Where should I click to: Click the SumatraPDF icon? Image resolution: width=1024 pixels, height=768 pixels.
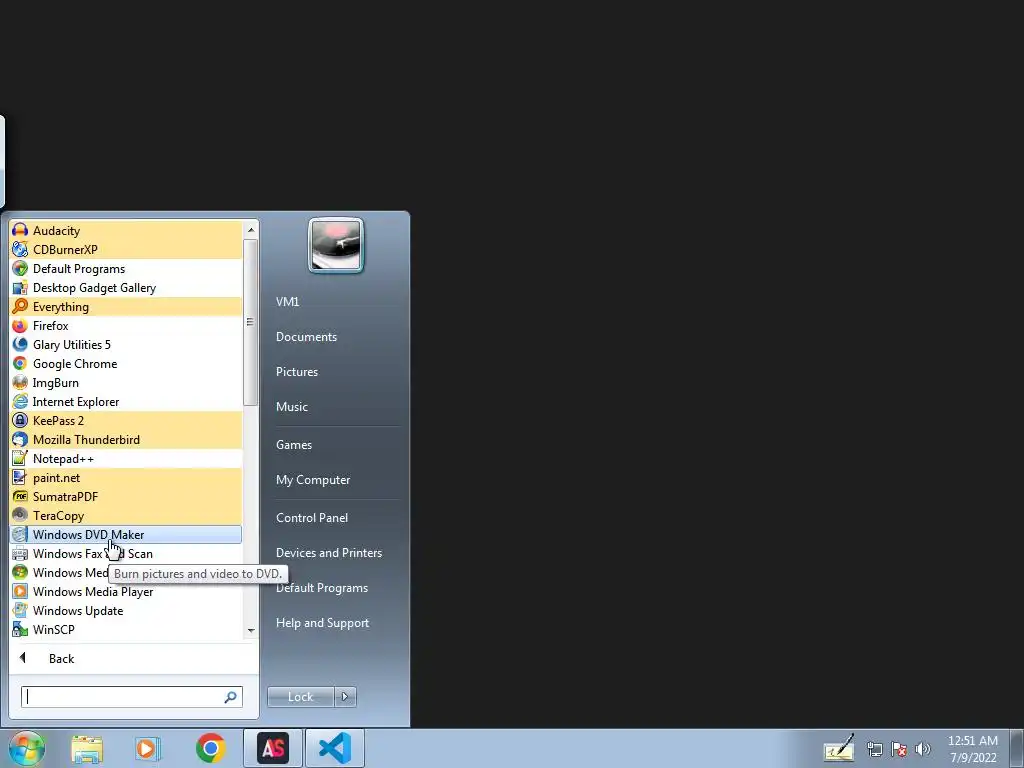[20, 496]
